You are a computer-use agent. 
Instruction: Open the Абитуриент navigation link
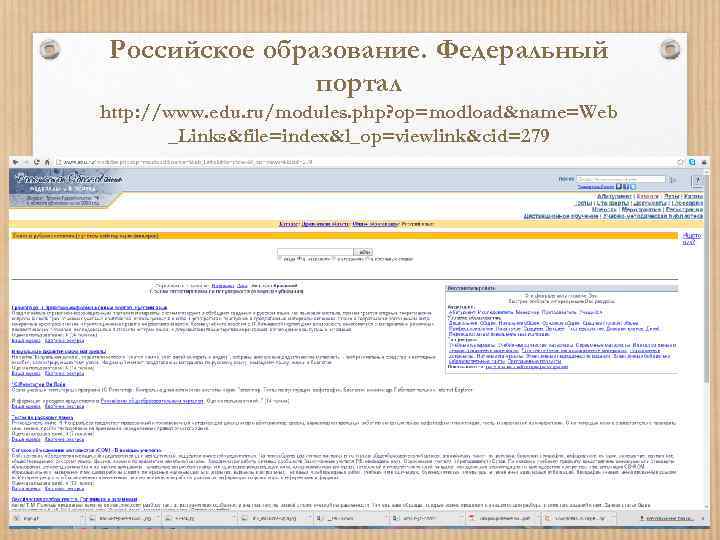coord(614,197)
